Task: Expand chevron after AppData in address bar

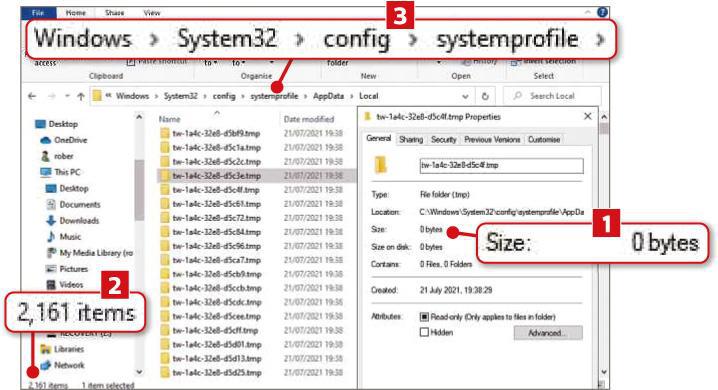Action: (x=352, y=96)
